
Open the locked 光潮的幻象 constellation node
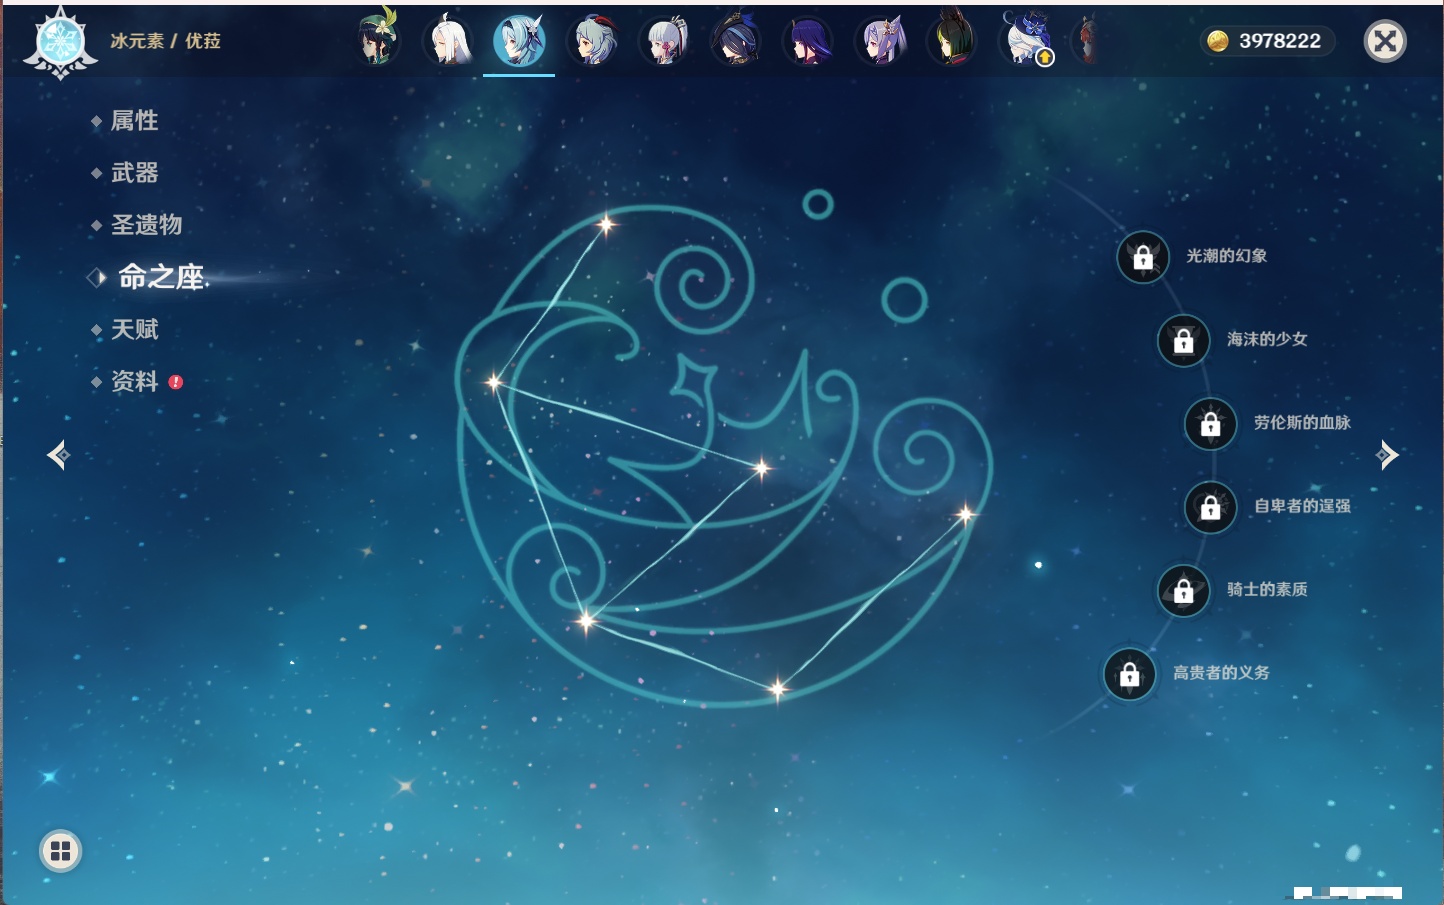(x=1143, y=257)
